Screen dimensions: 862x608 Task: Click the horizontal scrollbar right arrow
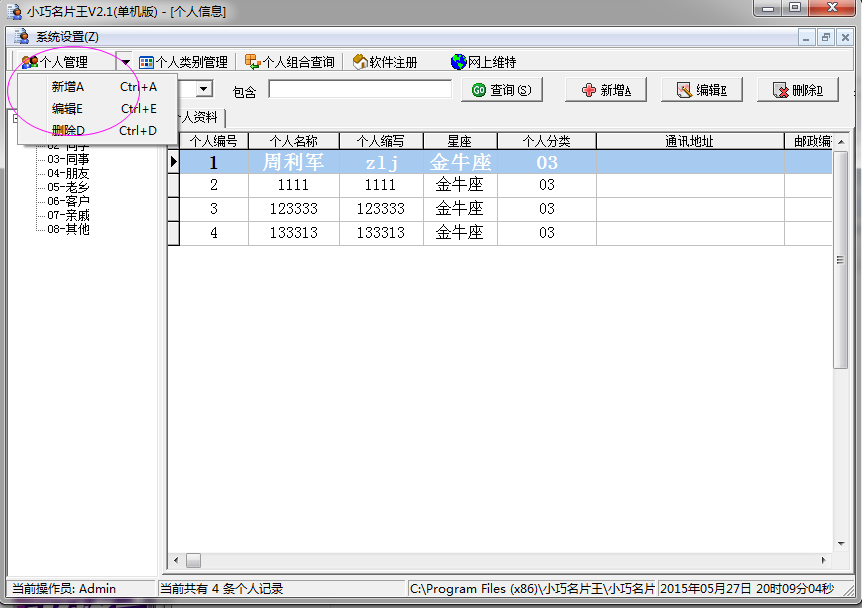[825, 560]
